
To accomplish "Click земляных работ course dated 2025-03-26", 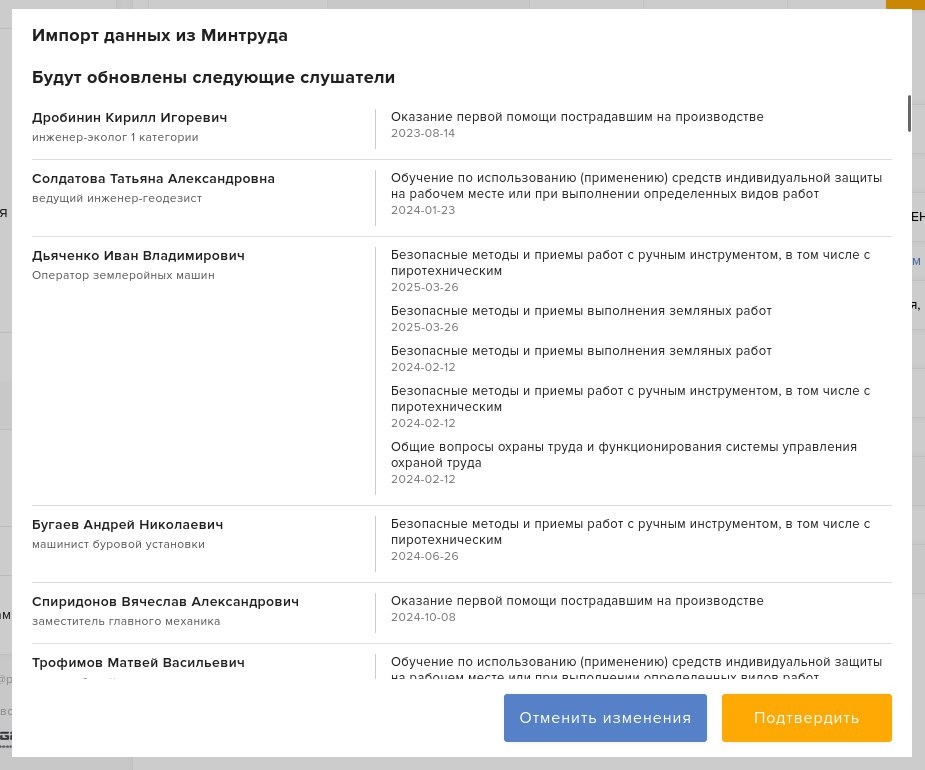I will coord(581,311).
